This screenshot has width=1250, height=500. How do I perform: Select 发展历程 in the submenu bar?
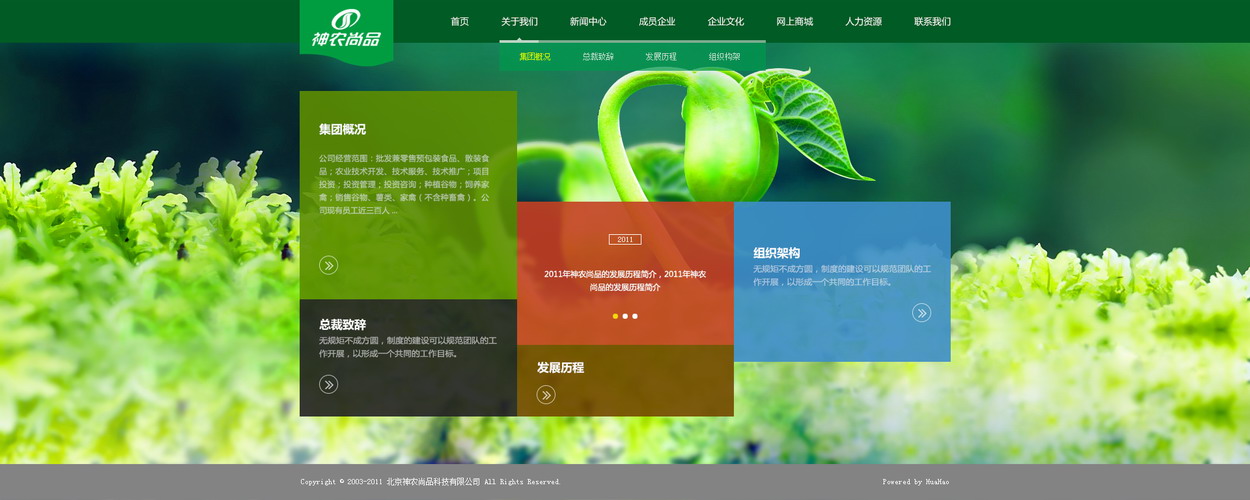[x=661, y=57]
